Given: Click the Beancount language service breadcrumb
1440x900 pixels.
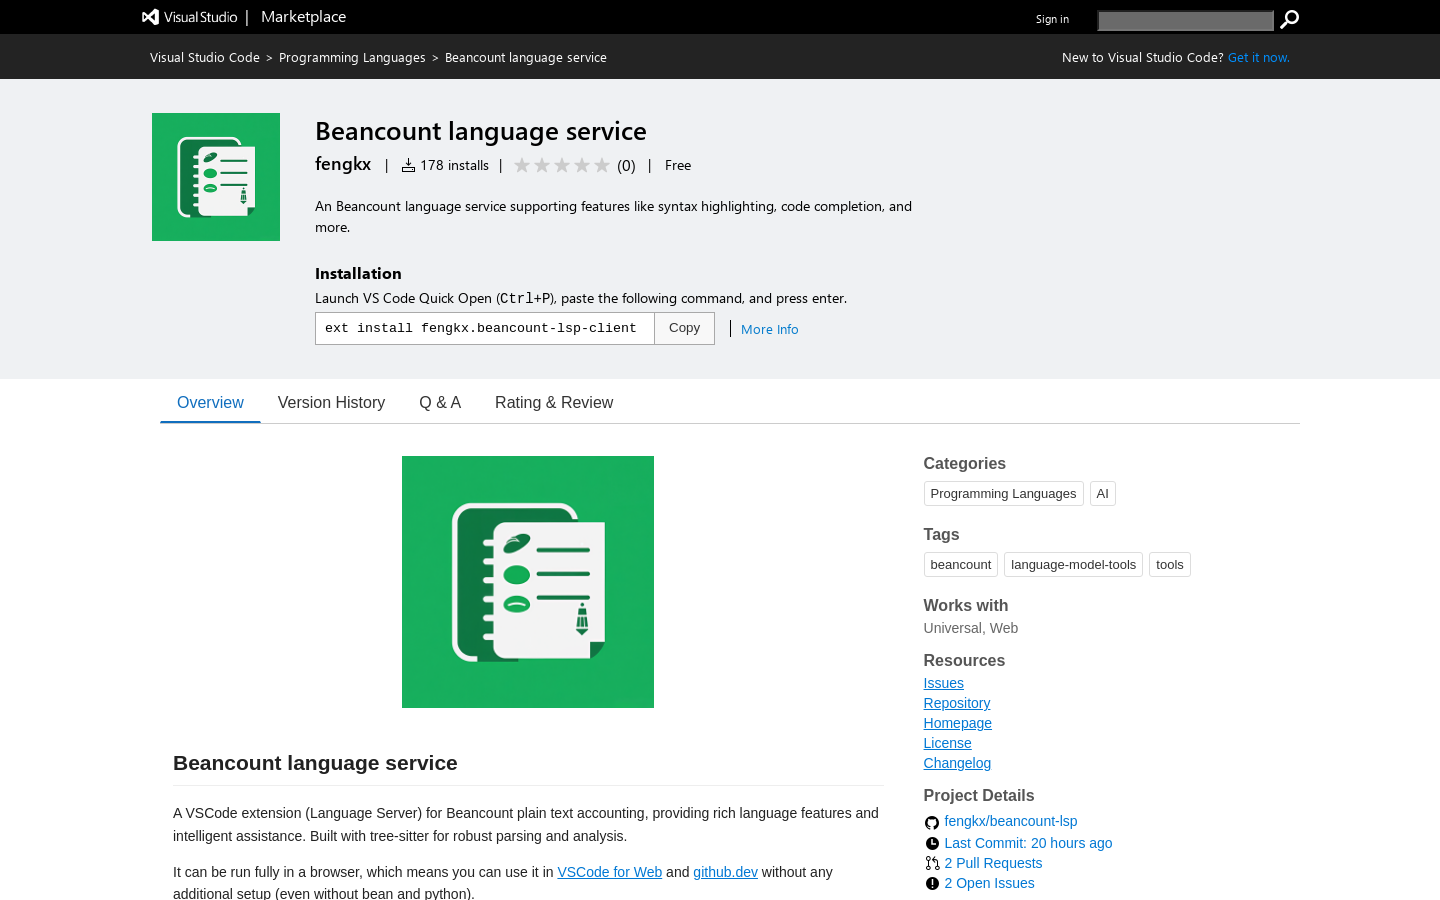Looking at the screenshot, I should point(526,58).
